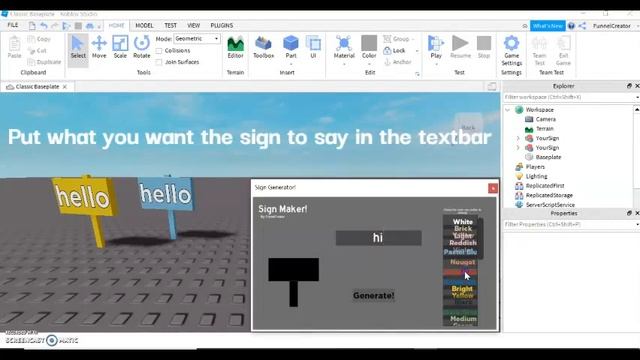Close the Sign Generator window
Image resolution: width=640 pixels, height=360 pixels.
pyautogui.click(x=493, y=188)
